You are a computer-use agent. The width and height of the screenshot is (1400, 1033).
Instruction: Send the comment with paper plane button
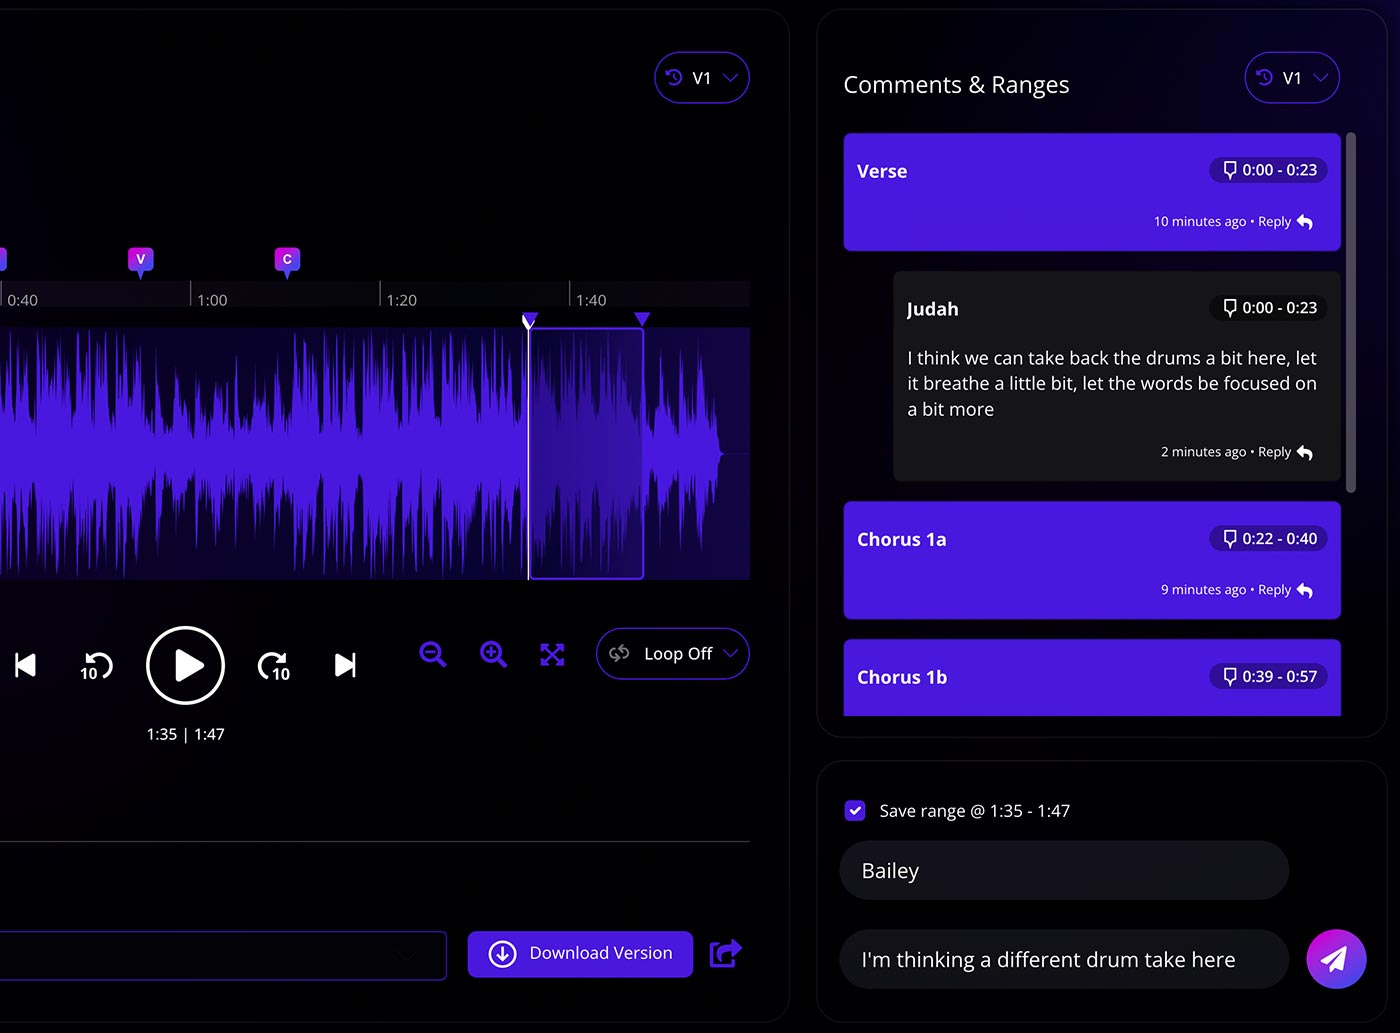tap(1336, 959)
